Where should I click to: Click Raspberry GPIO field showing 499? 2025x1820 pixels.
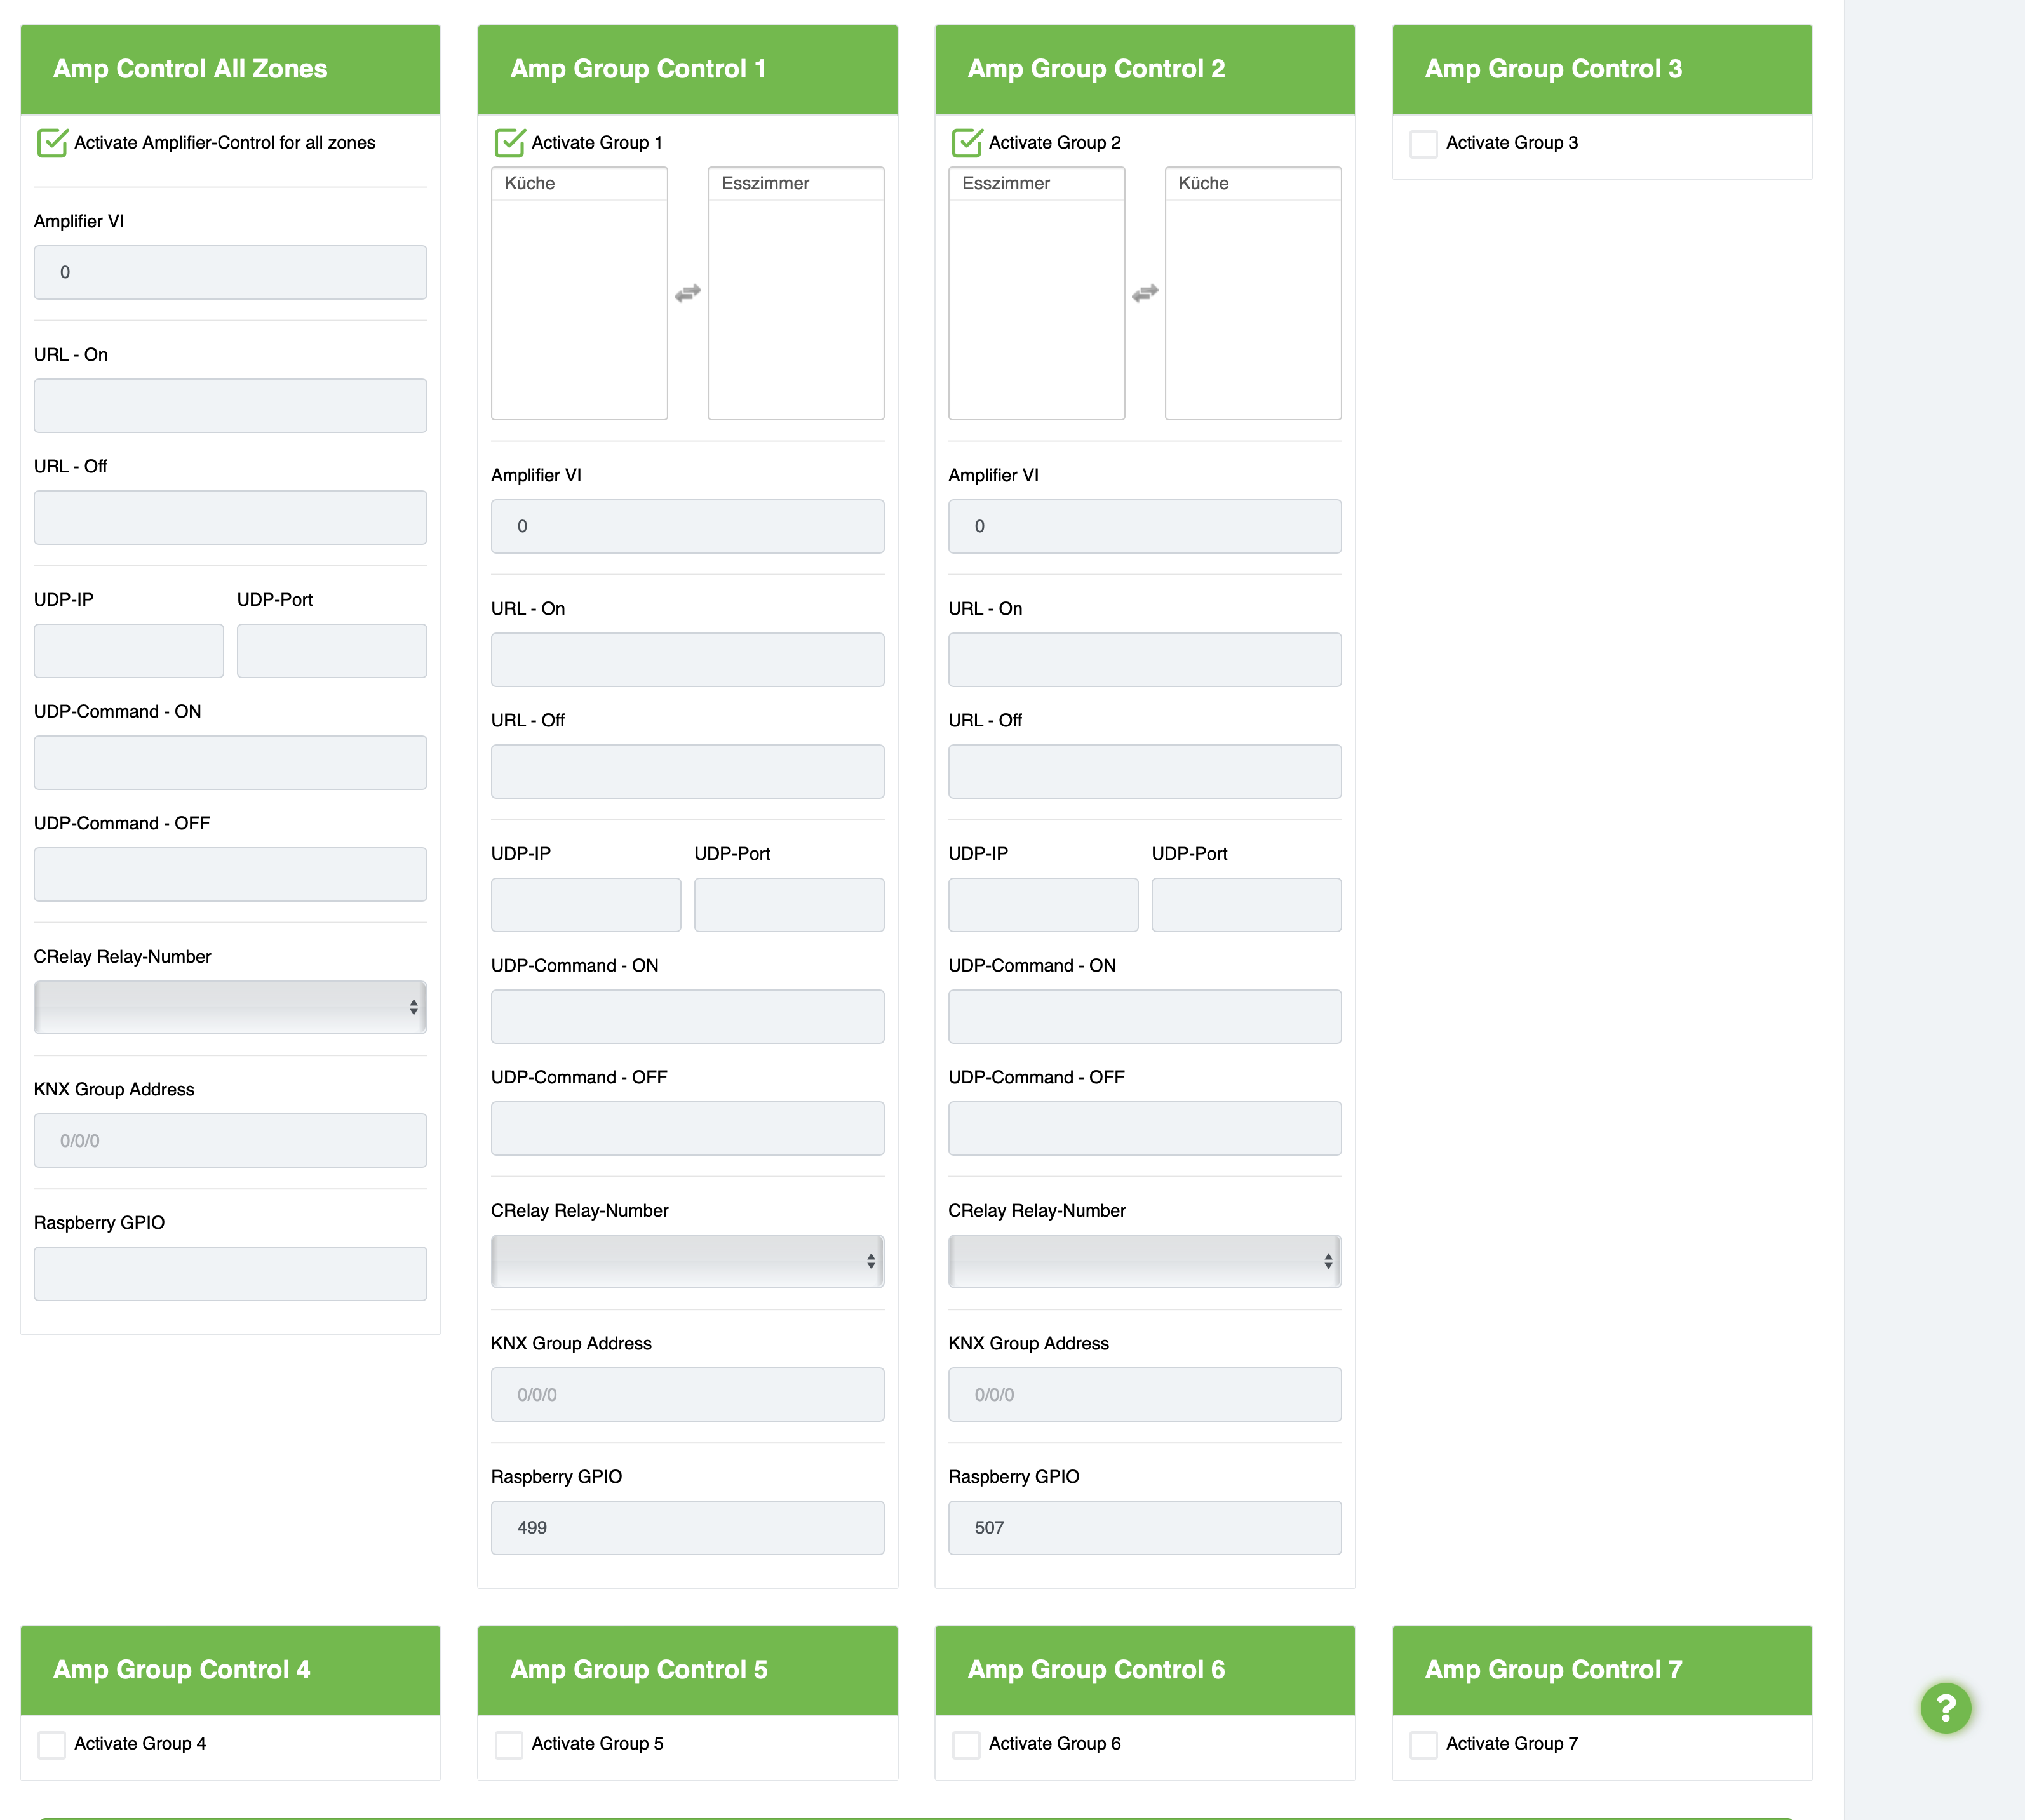(687, 1527)
